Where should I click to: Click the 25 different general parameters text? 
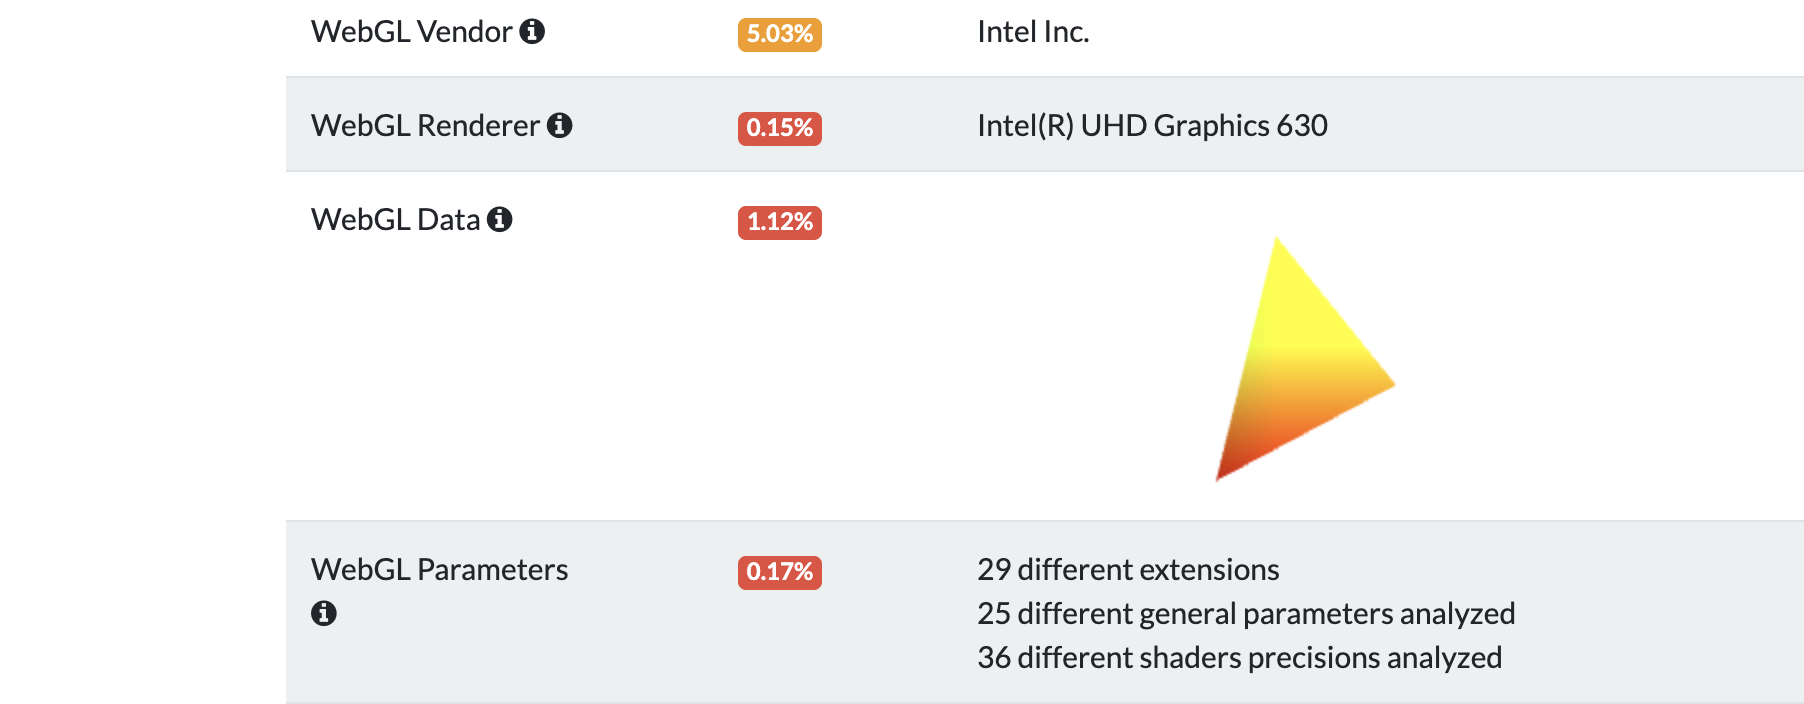tap(1246, 614)
